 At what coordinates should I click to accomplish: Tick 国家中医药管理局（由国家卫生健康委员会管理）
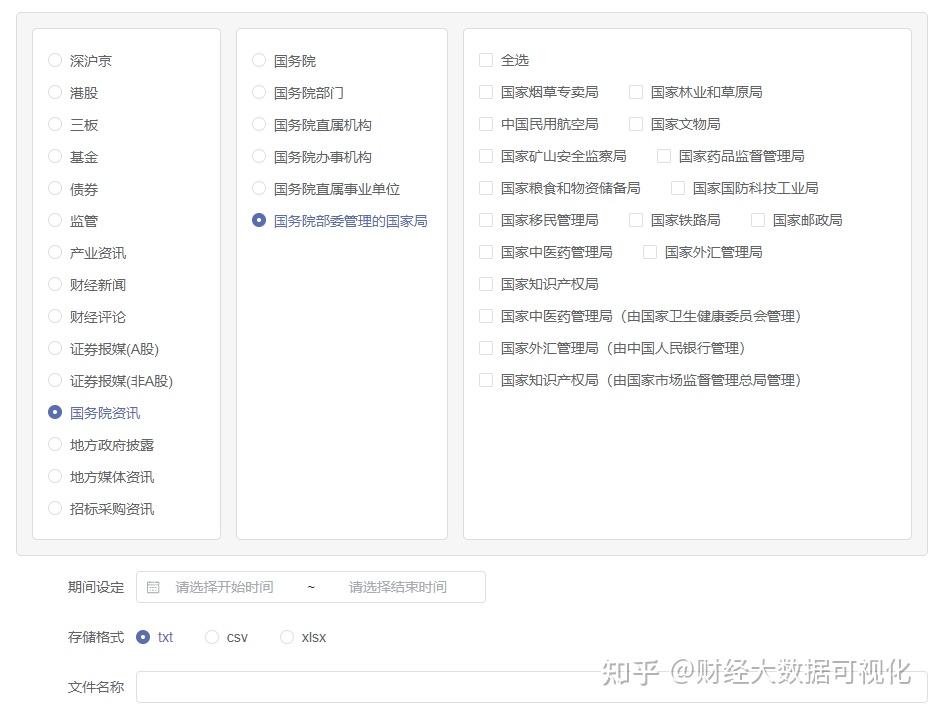[486, 316]
